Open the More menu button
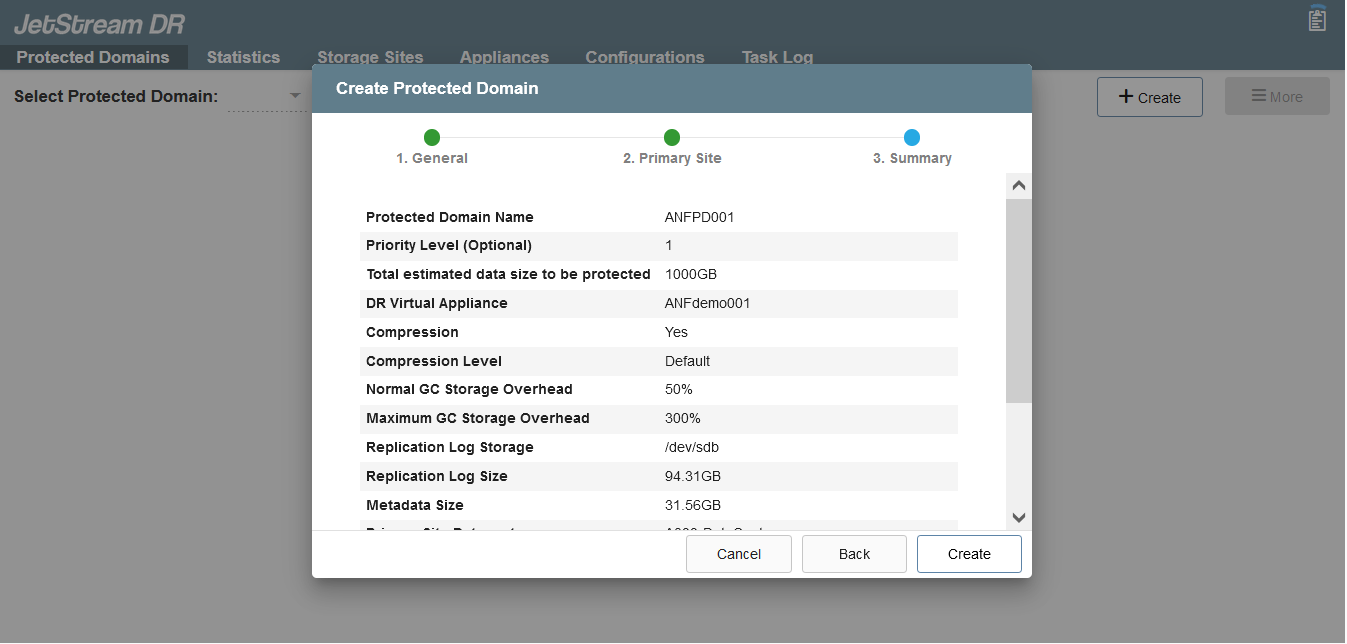Screen dimensions: 1347x644 click(x=1277, y=97)
